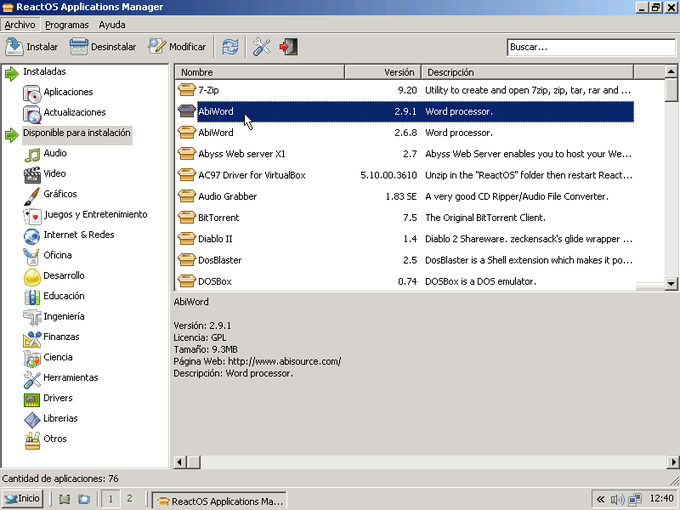
Task: Open the Desarrollo category
Action: point(64,275)
